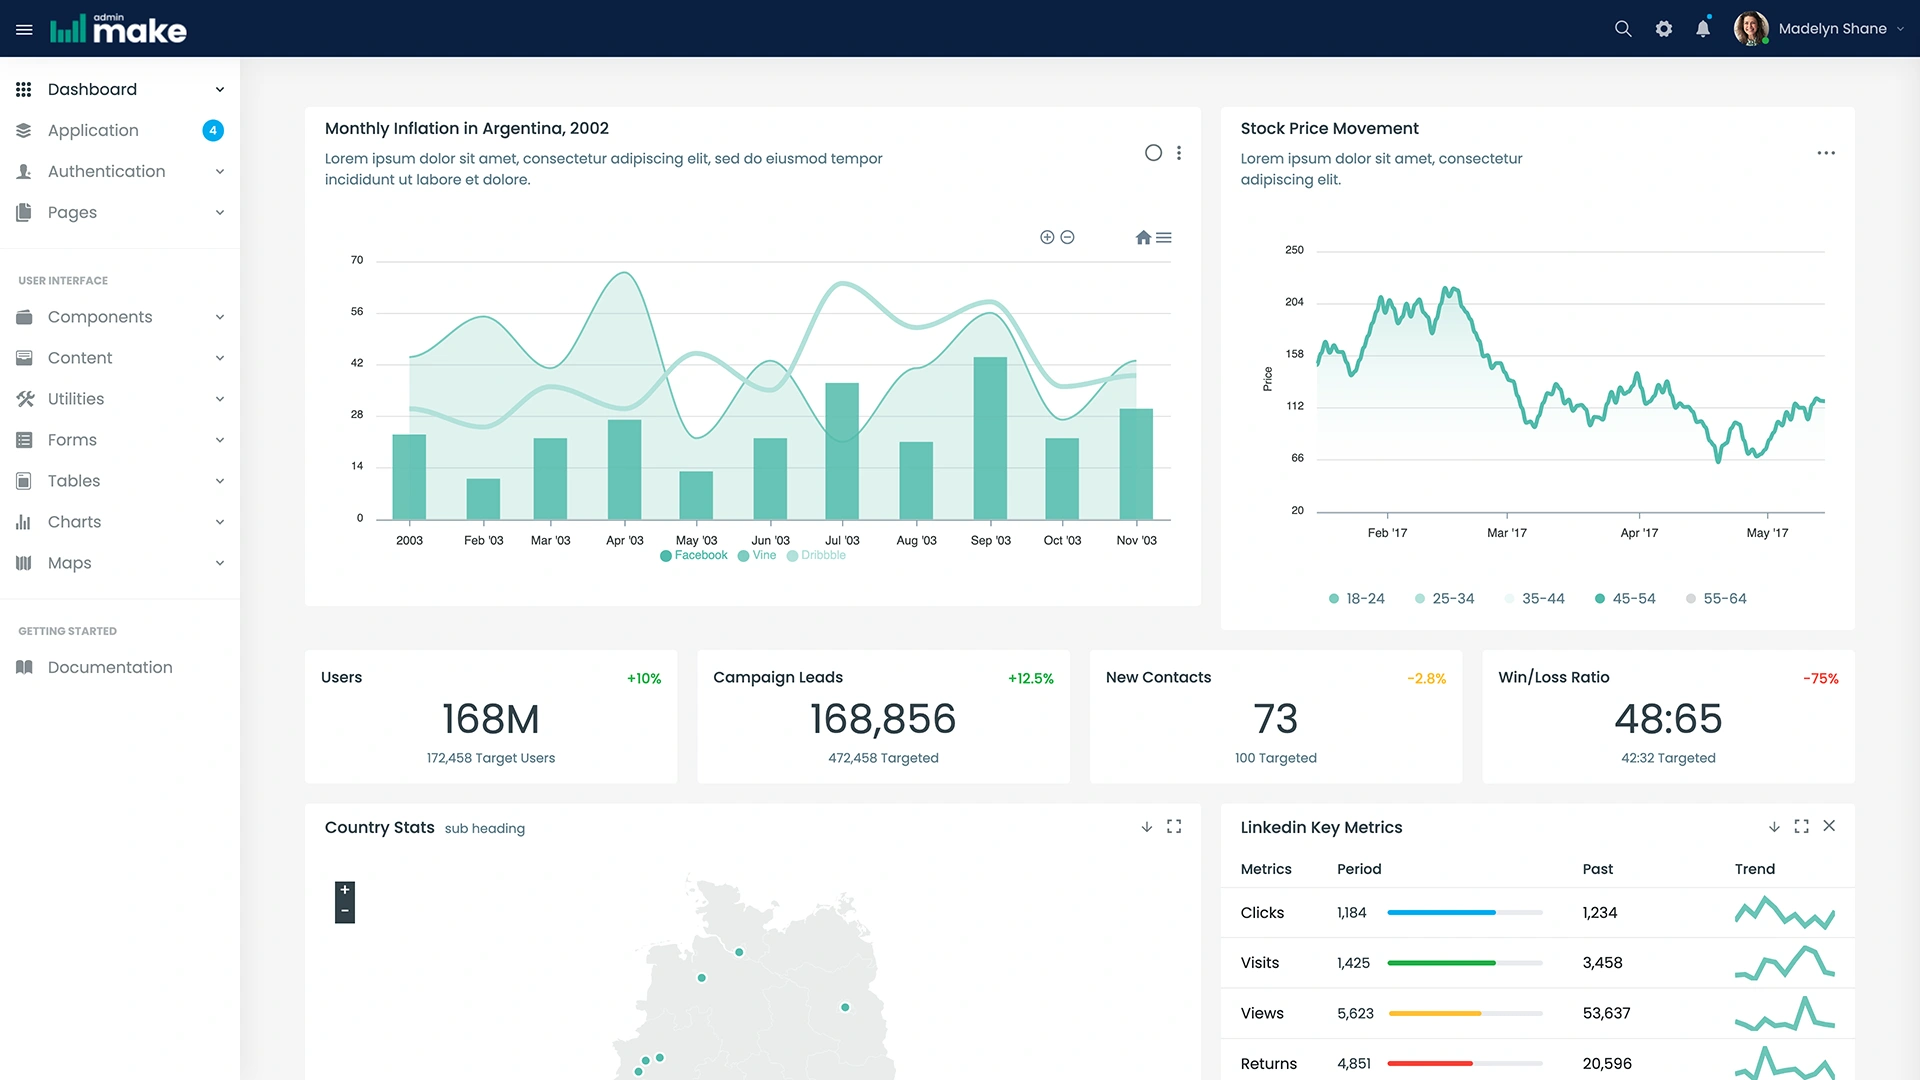Click the Utilities tools icon
The height and width of the screenshot is (1080, 1920).
(25, 399)
